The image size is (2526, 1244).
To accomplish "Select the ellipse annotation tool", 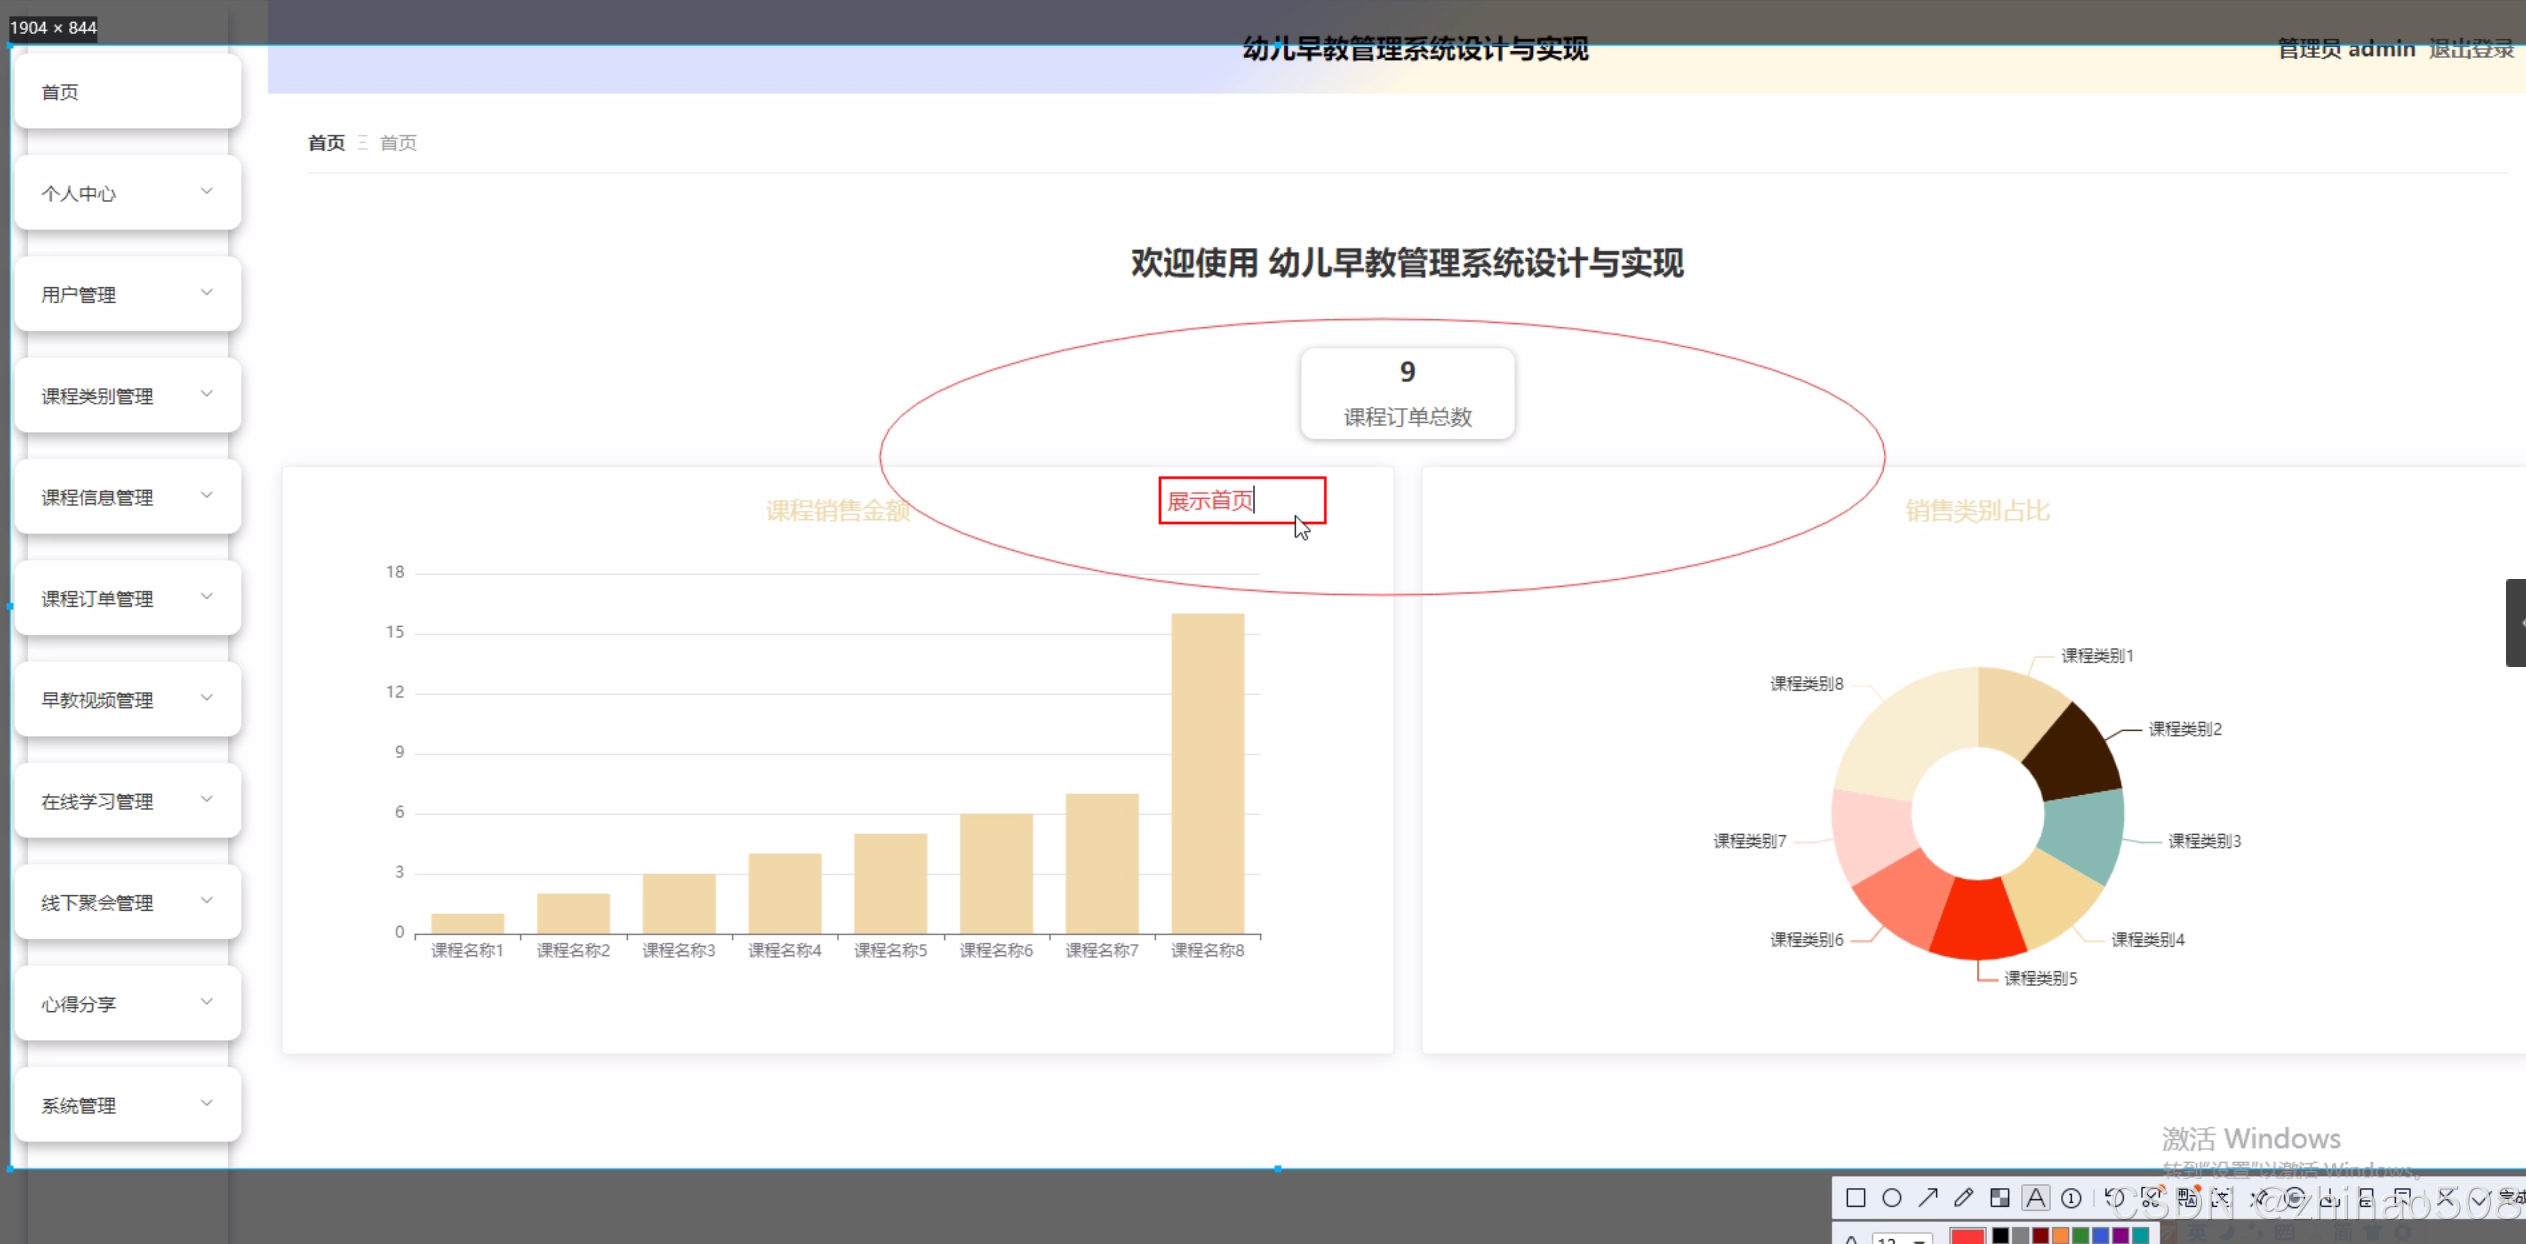I will [x=1892, y=1198].
